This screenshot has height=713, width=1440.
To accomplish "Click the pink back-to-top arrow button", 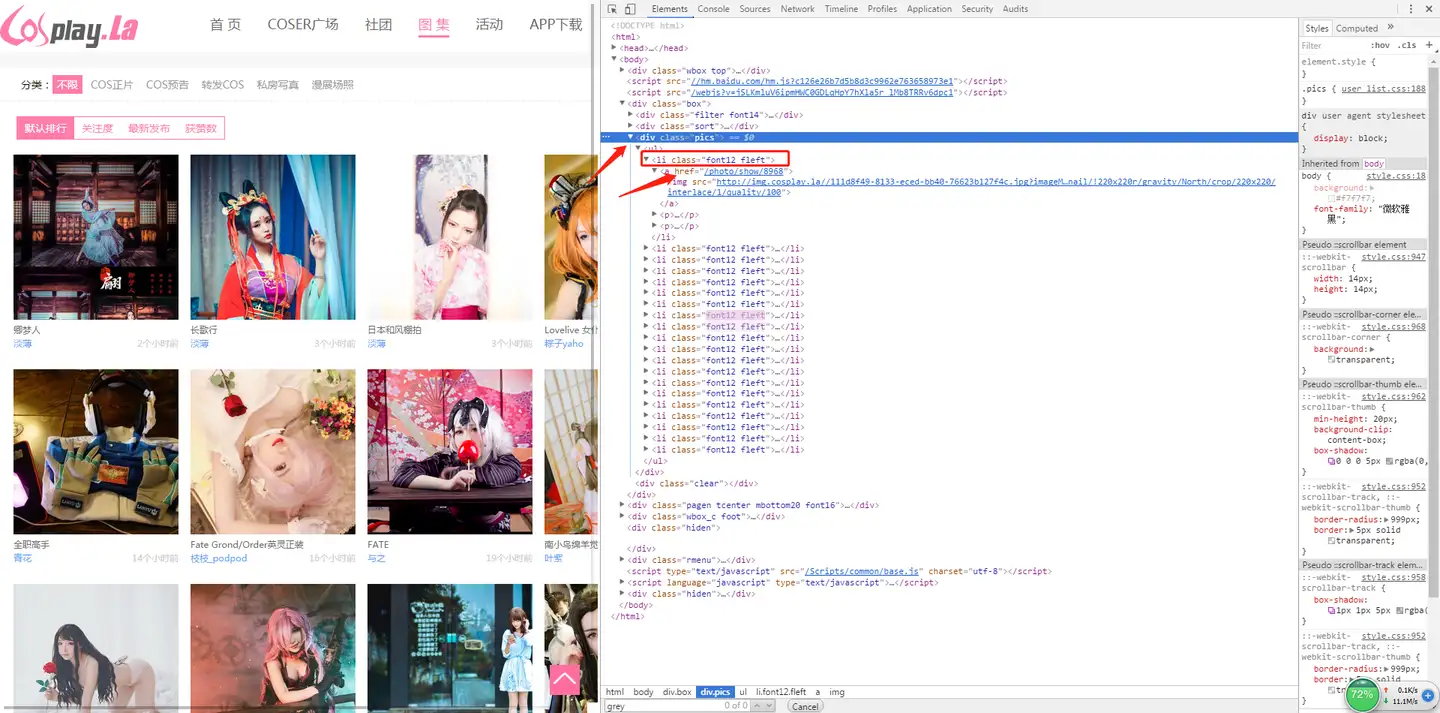I will tap(565, 680).
